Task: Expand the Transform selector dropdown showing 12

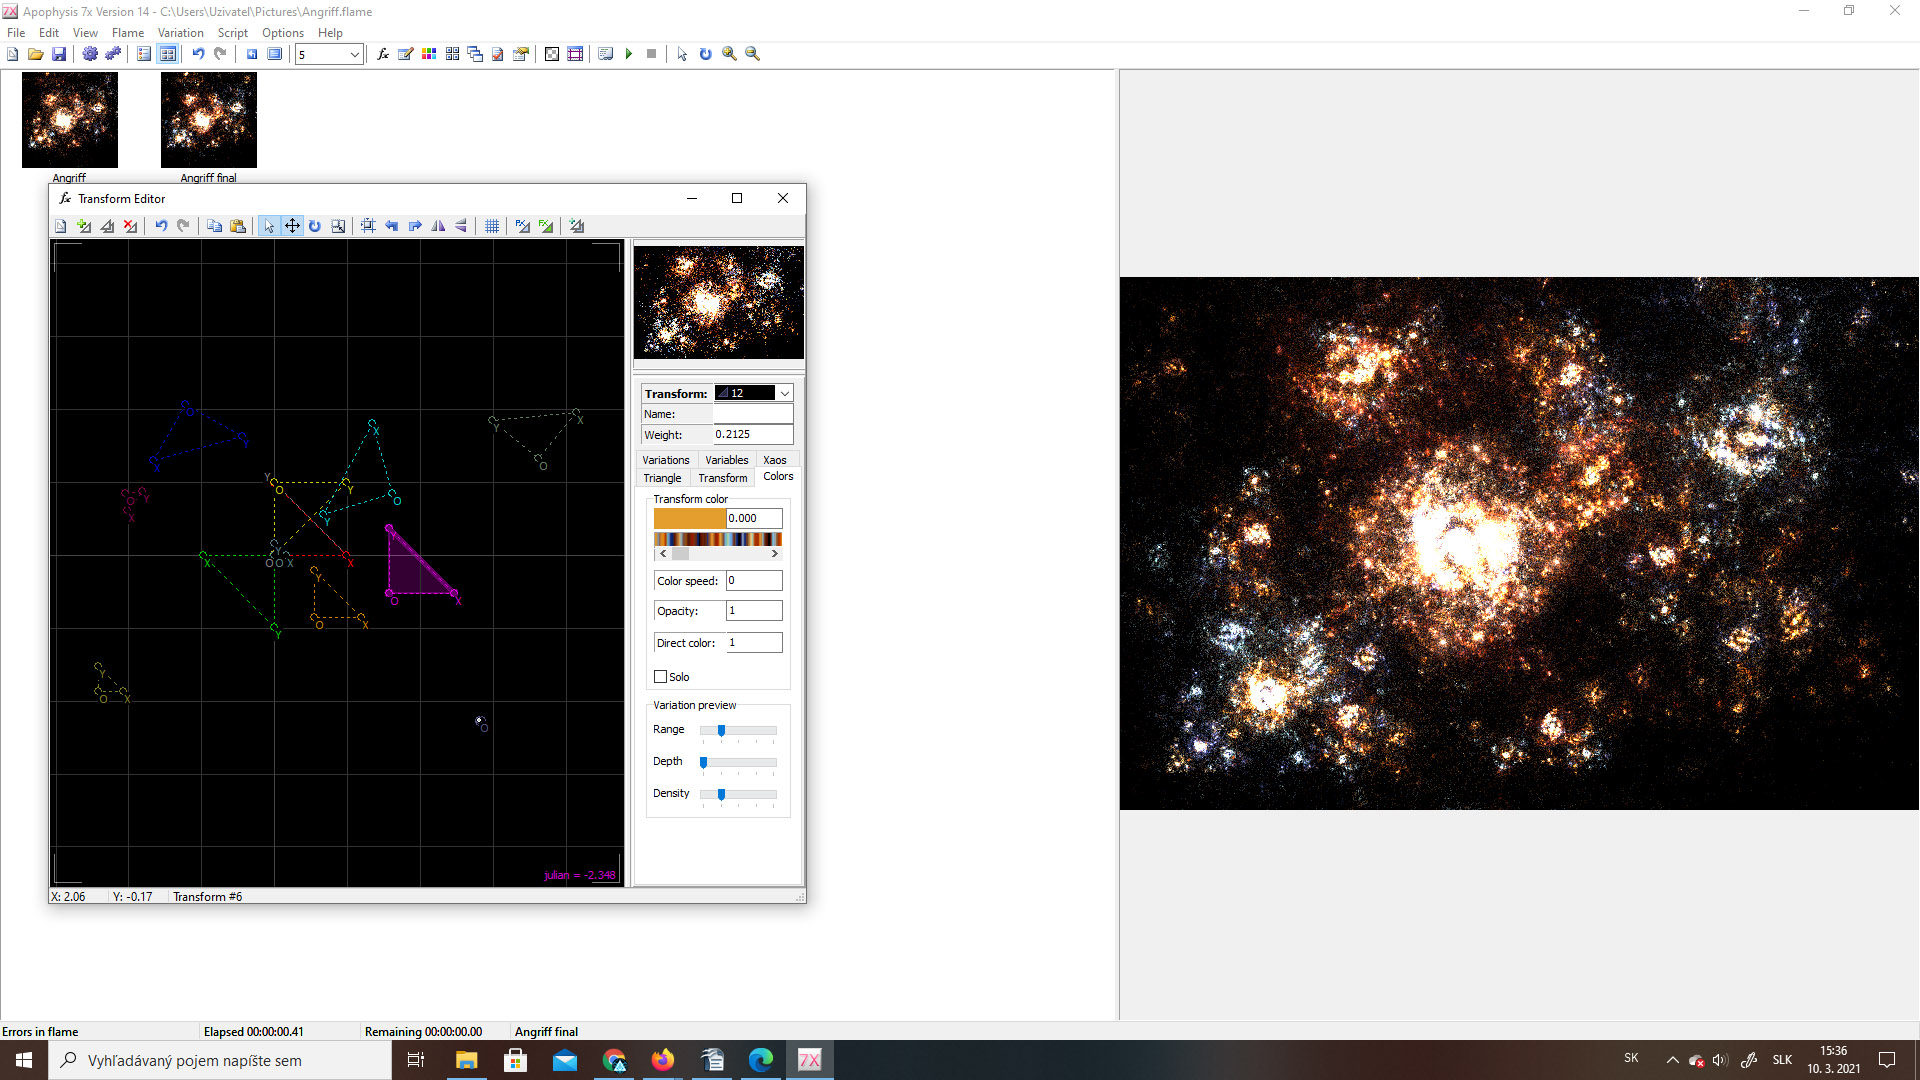Action: point(785,393)
